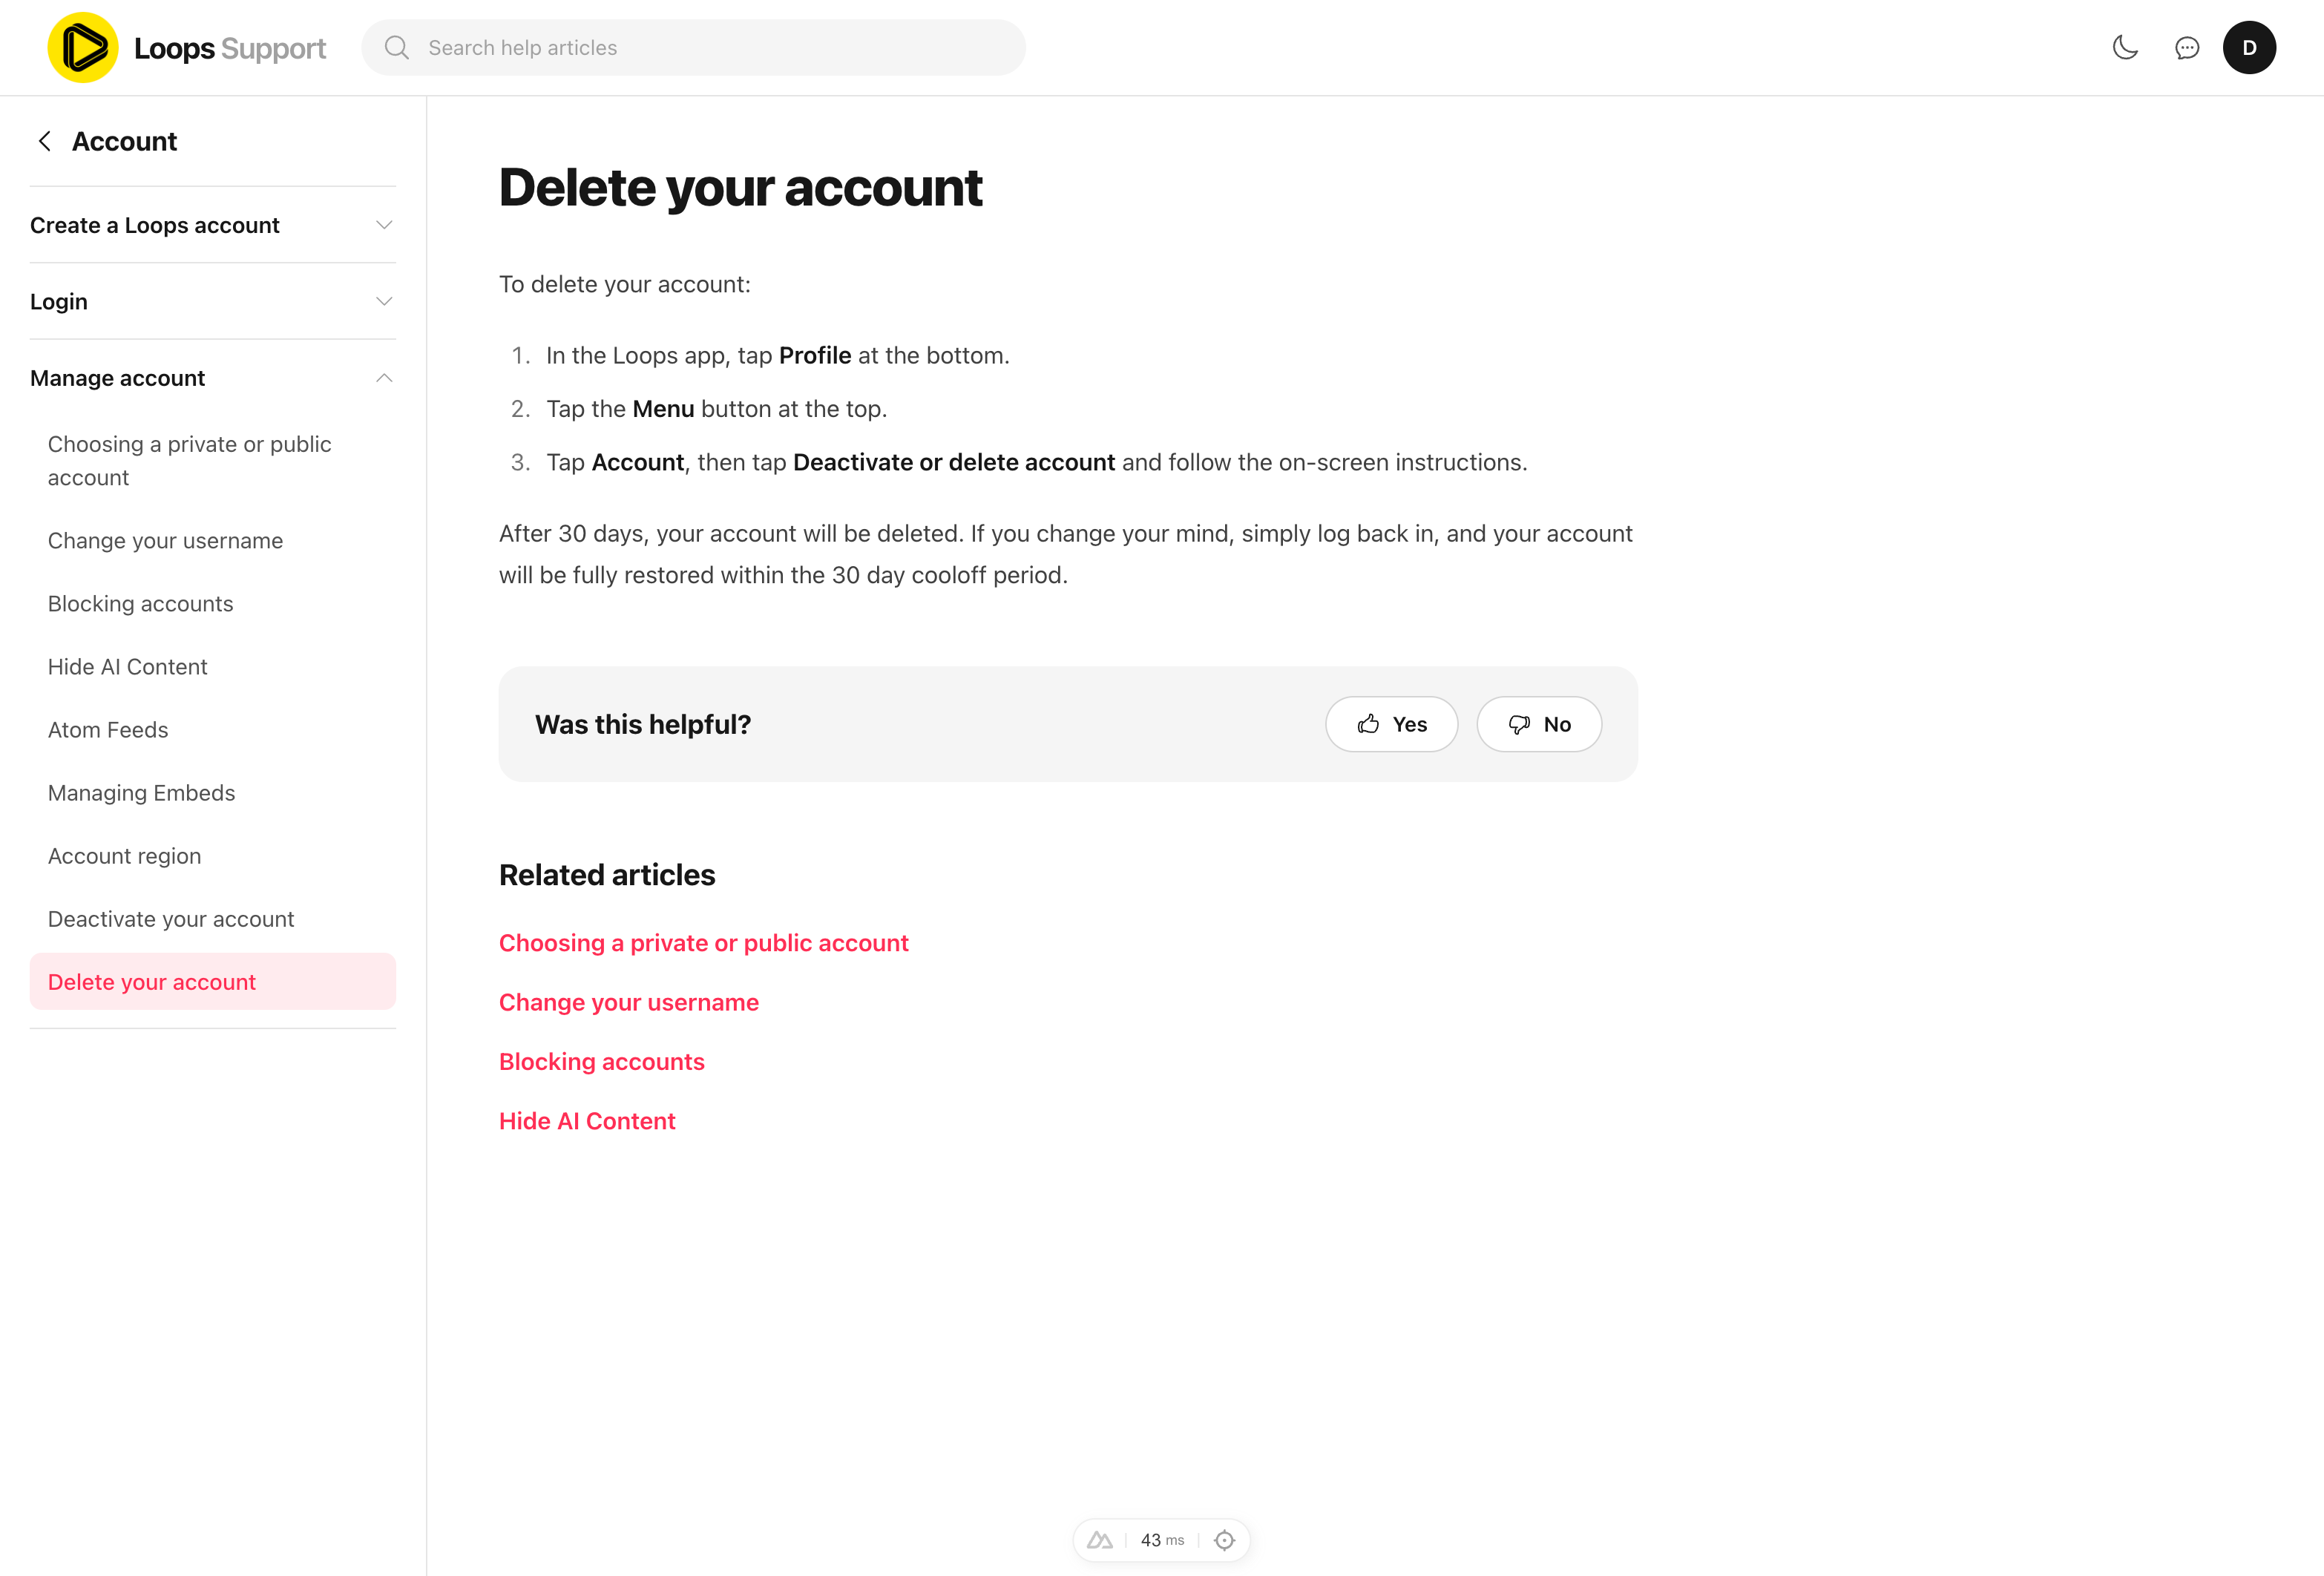Open Atom Feeds in the sidebar
This screenshot has height=1576, width=2324.
(x=108, y=730)
